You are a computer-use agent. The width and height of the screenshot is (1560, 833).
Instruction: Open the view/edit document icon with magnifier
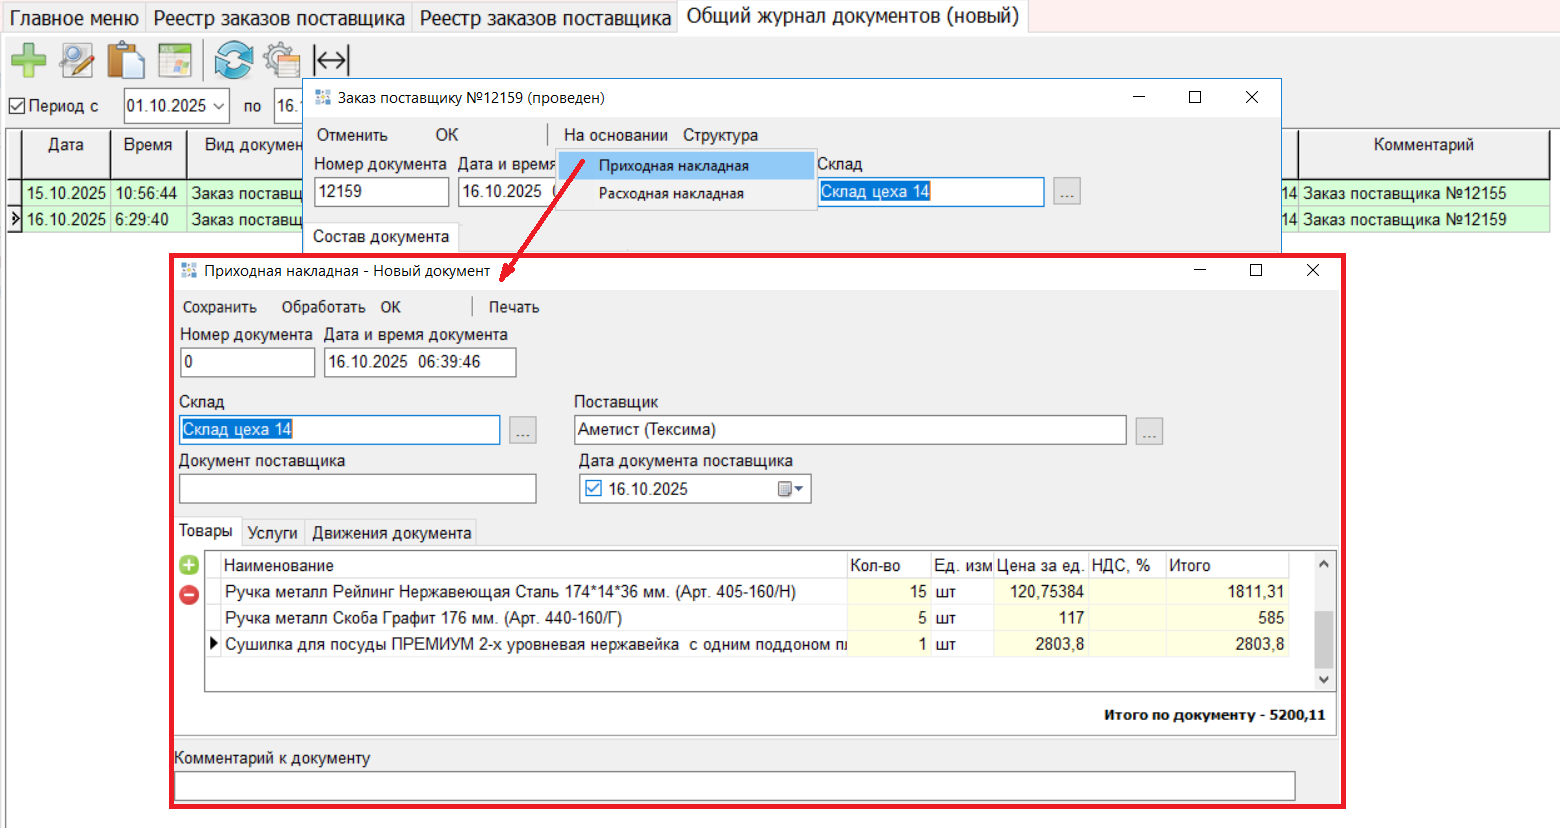[77, 60]
